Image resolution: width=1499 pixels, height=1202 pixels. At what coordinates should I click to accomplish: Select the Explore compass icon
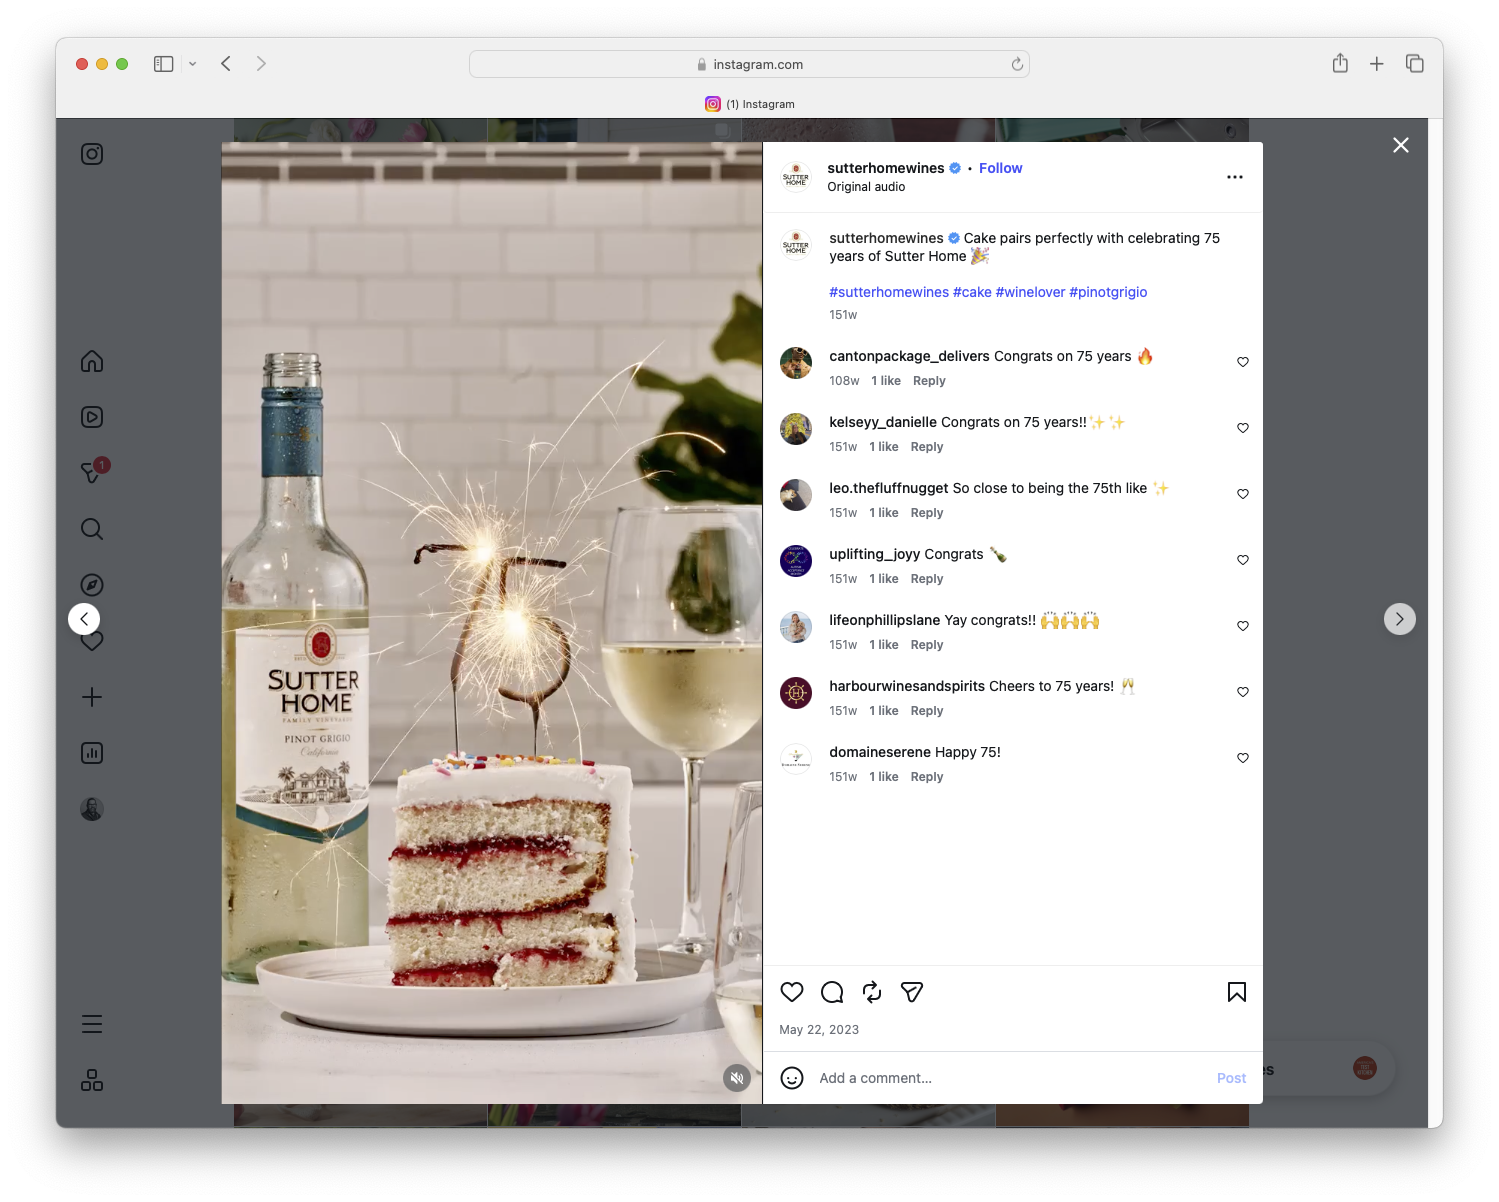pos(91,584)
